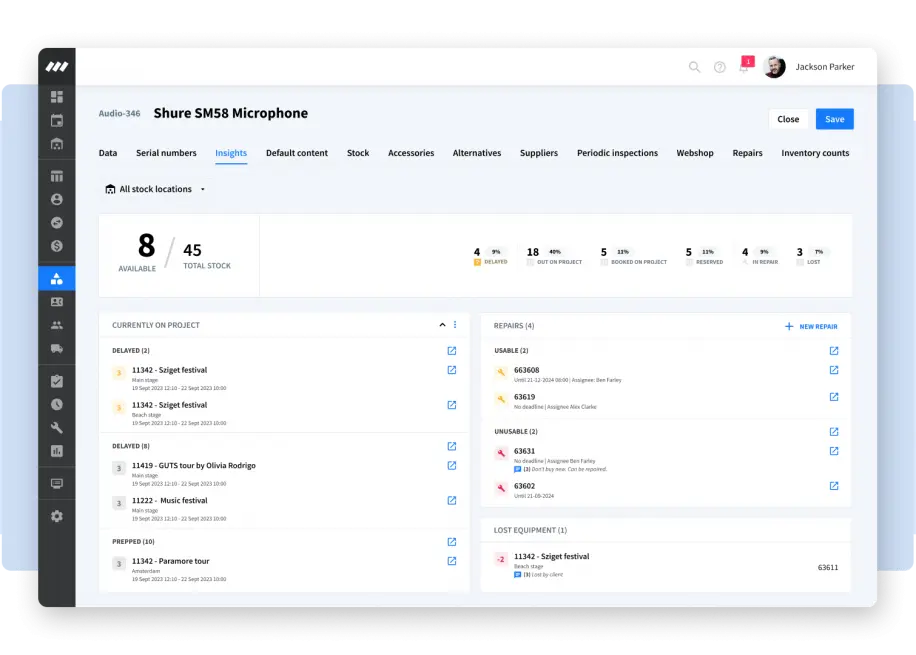Open the wrench repairs icon in sidebar
The height and width of the screenshot is (655, 916).
[x=57, y=427]
